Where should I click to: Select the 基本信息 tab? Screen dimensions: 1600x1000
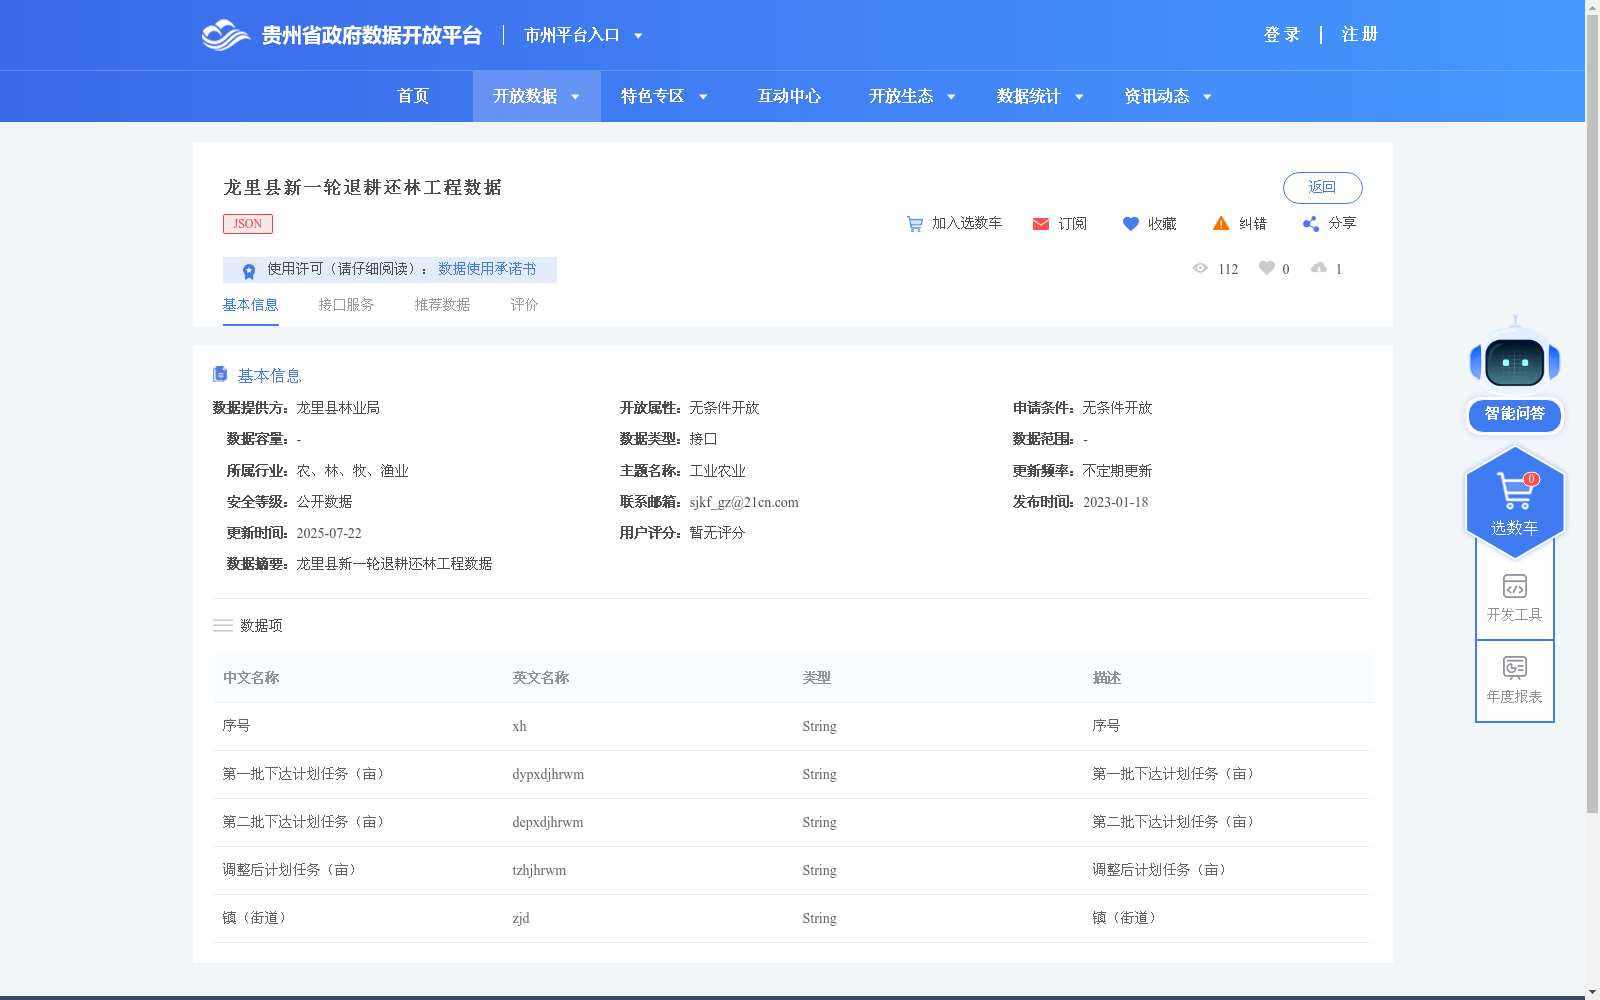pyautogui.click(x=250, y=305)
